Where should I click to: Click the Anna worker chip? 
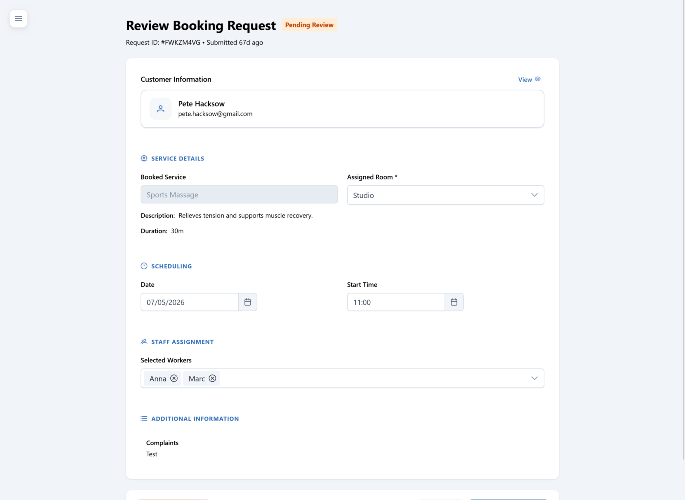click(x=163, y=378)
